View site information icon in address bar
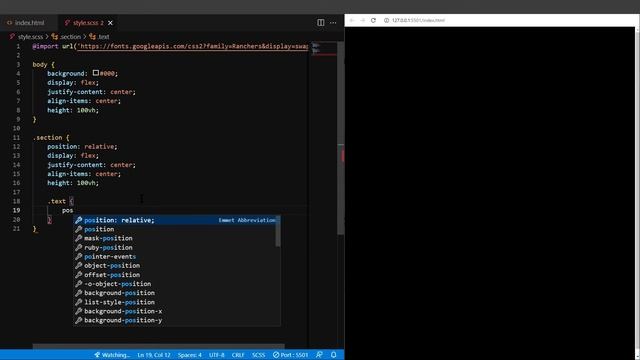The image size is (640, 360). click(386, 20)
